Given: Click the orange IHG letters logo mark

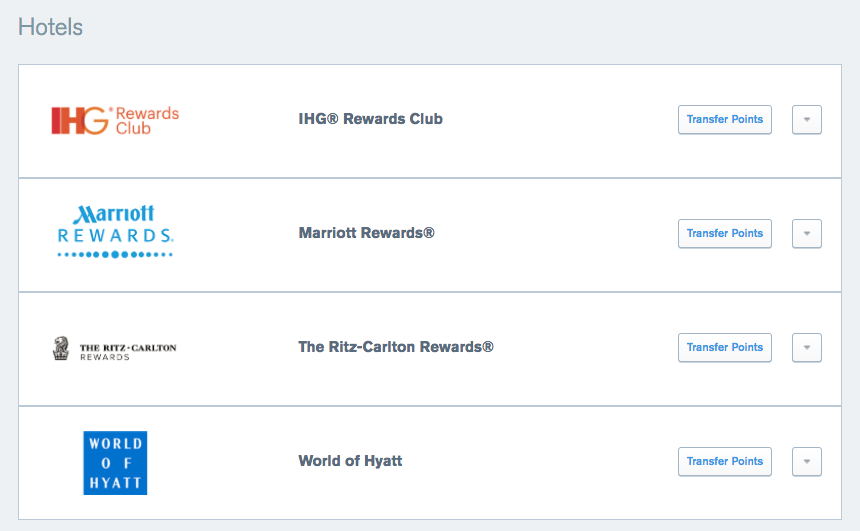Looking at the screenshot, I should click(x=80, y=120).
